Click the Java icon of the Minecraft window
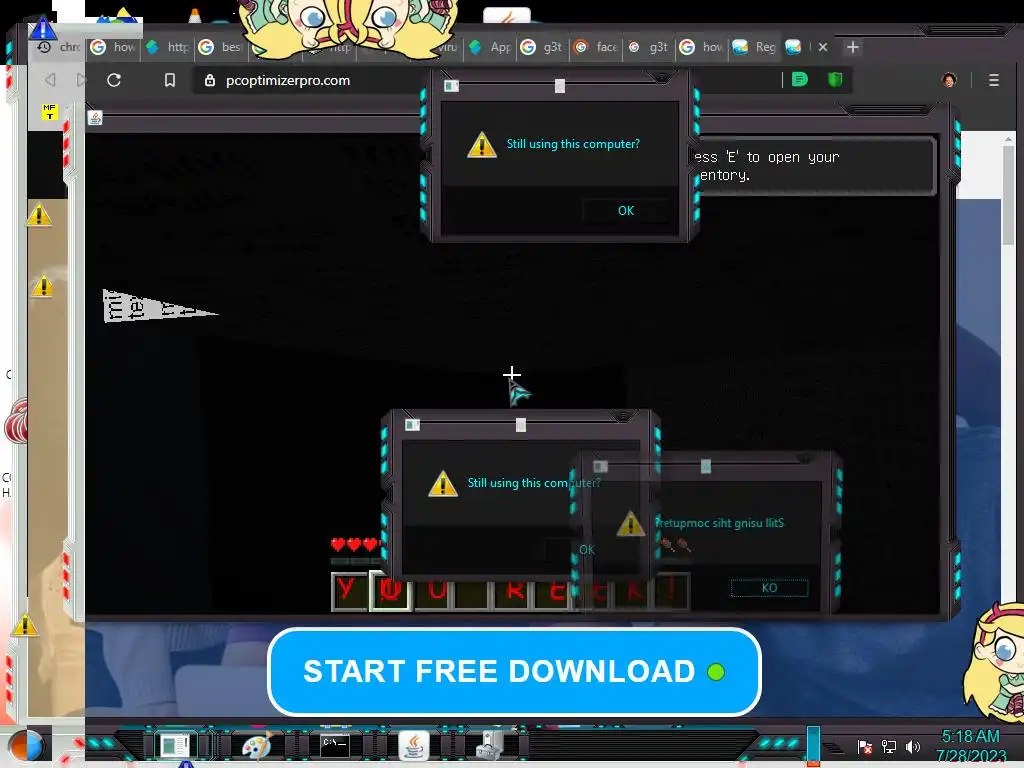Image resolution: width=1024 pixels, height=768 pixels. (x=95, y=118)
